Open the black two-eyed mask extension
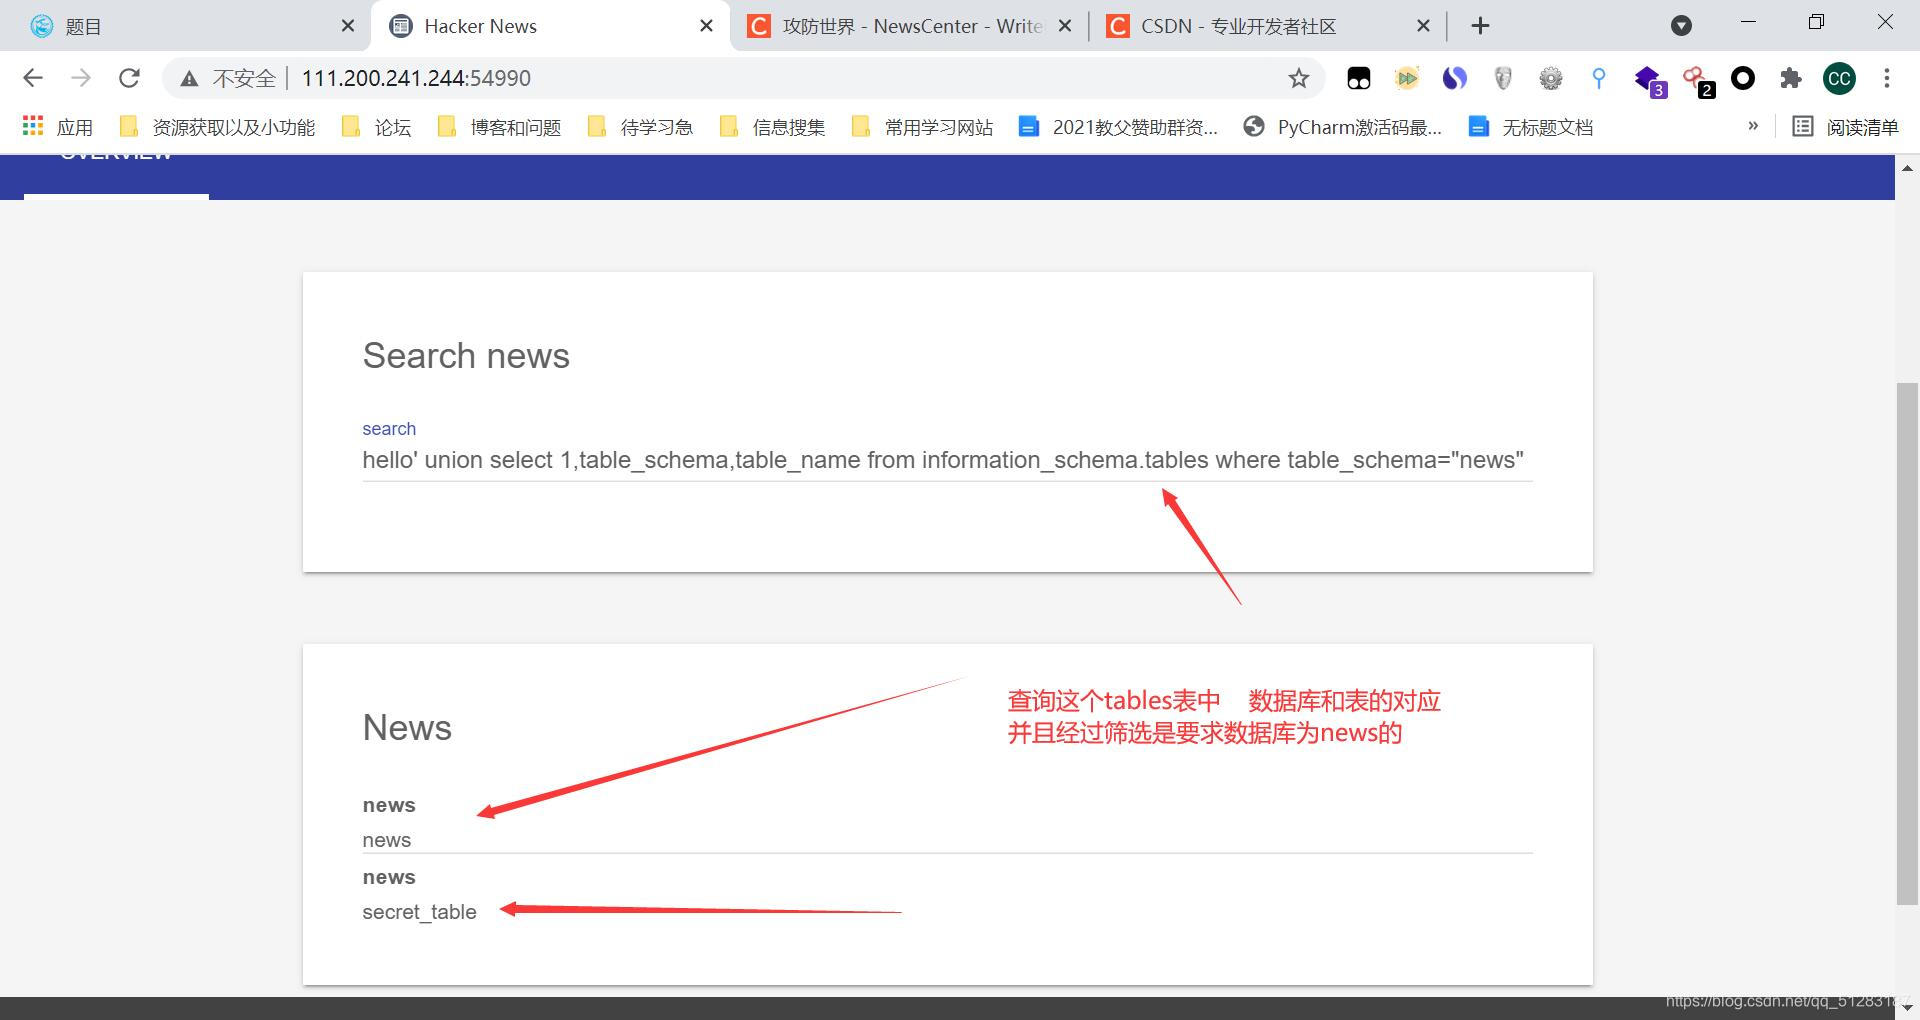1920x1020 pixels. (x=1358, y=78)
